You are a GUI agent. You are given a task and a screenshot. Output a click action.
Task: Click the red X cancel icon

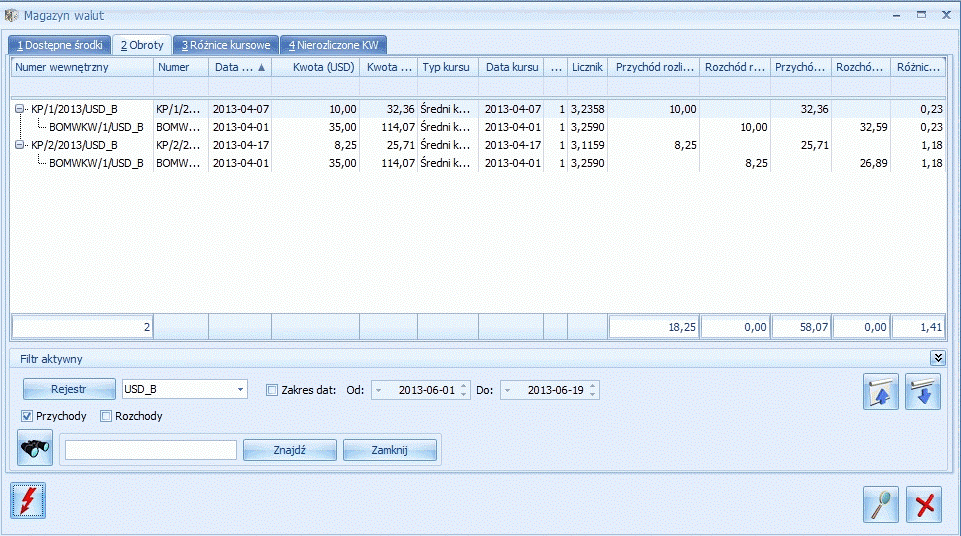pyautogui.click(x=924, y=505)
